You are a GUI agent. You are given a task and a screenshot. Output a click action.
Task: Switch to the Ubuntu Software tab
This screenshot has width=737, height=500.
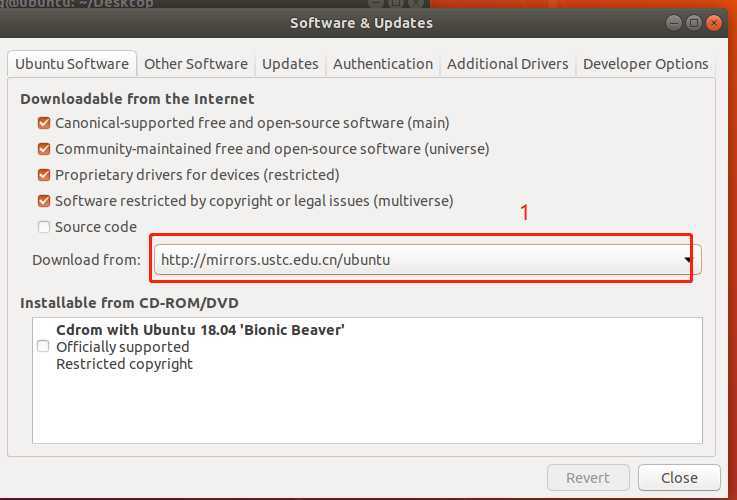[x=71, y=64]
